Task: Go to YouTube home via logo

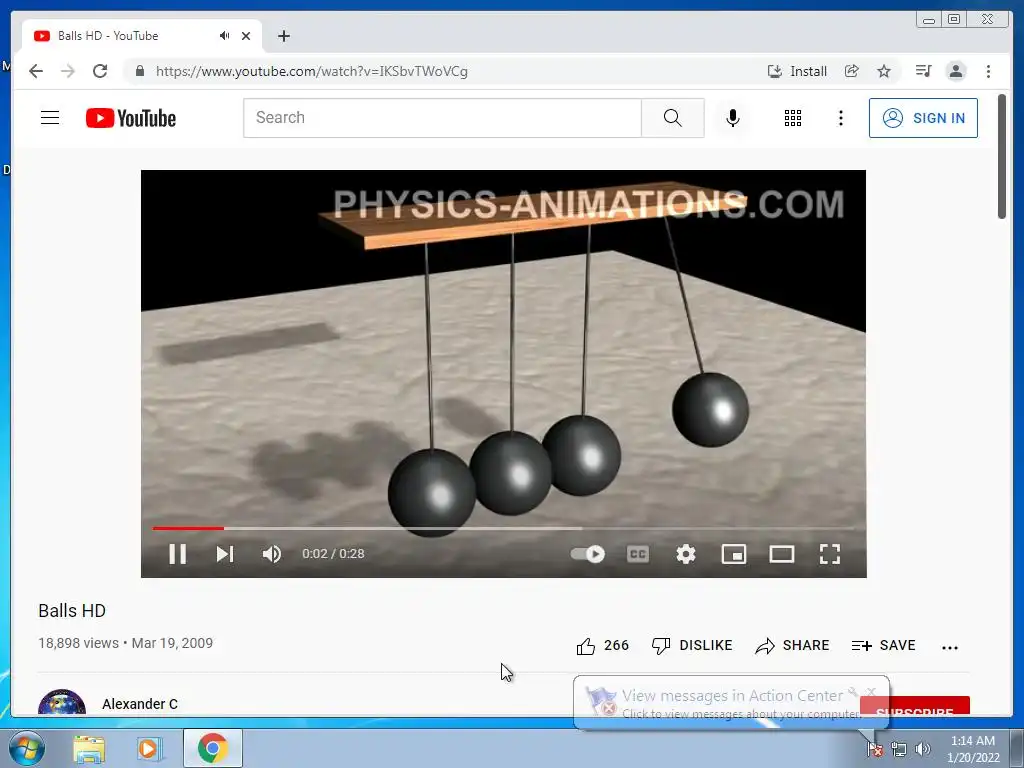Action: tap(131, 118)
